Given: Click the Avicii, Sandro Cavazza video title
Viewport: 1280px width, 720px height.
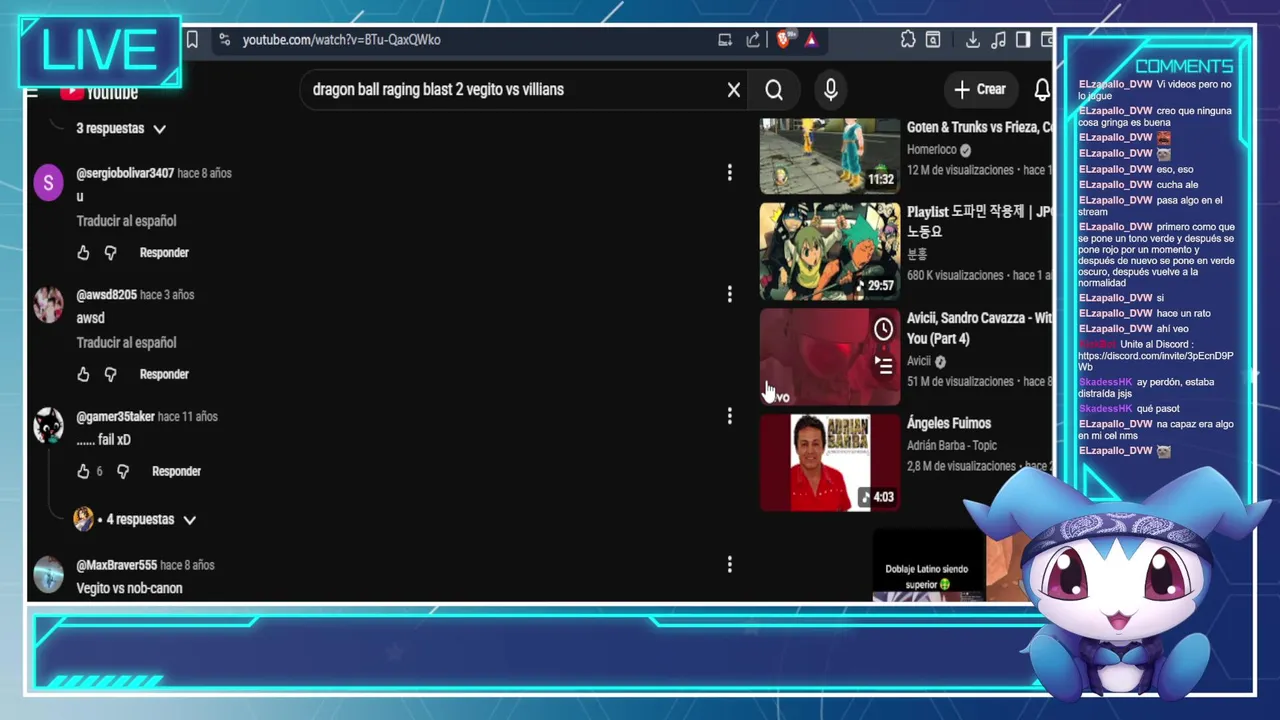Looking at the screenshot, I should 979,328.
